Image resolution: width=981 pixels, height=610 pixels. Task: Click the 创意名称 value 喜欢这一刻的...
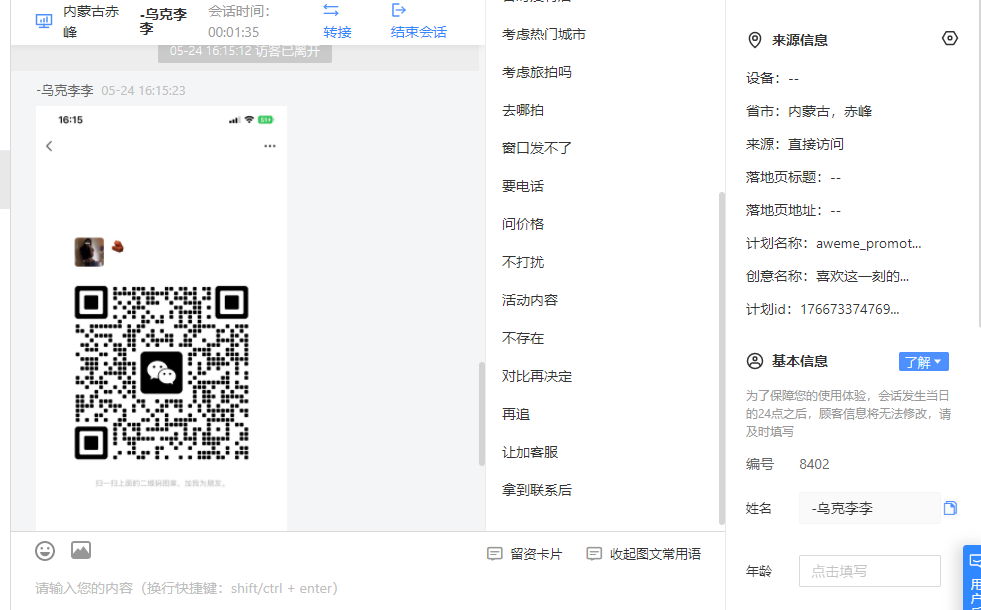[862, 276]
